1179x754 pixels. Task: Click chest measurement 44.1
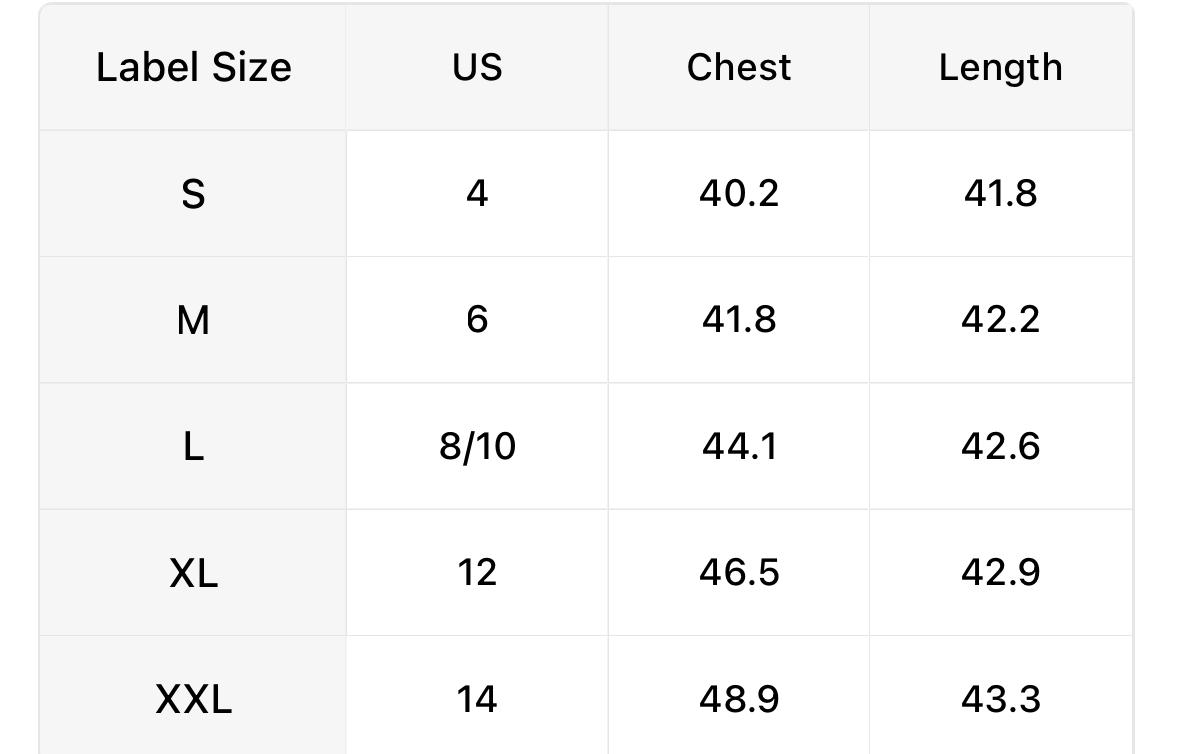739,446
